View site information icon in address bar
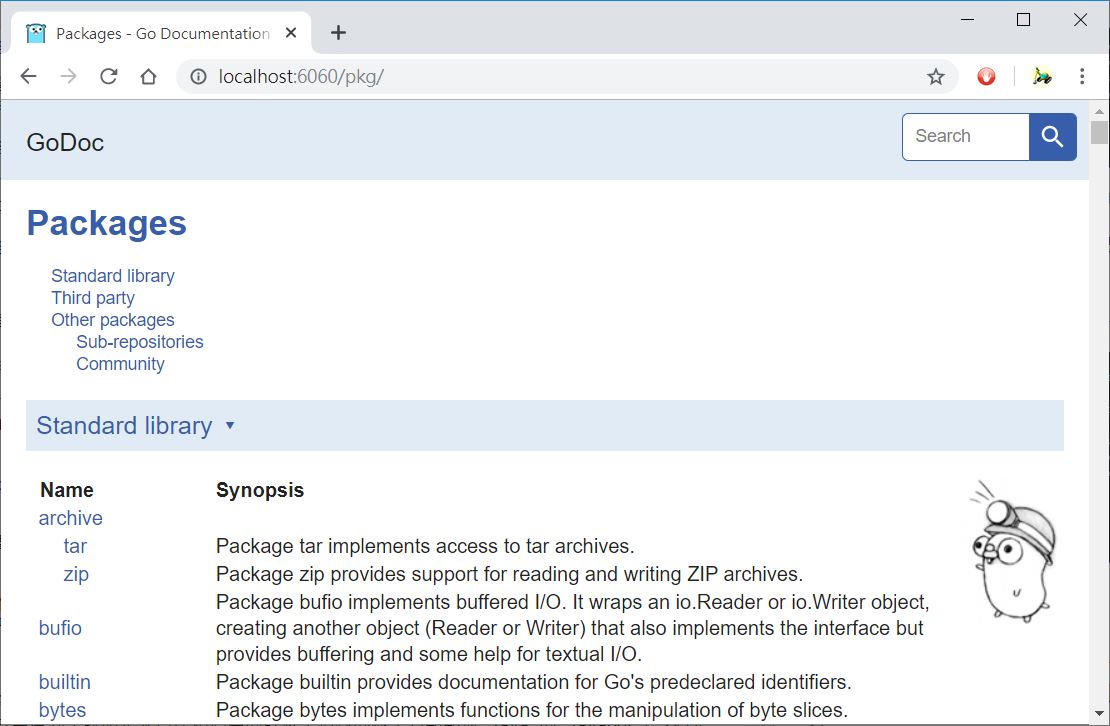Image resolution: width=1110 pixels, height=726 pixels. coord(198,77)
